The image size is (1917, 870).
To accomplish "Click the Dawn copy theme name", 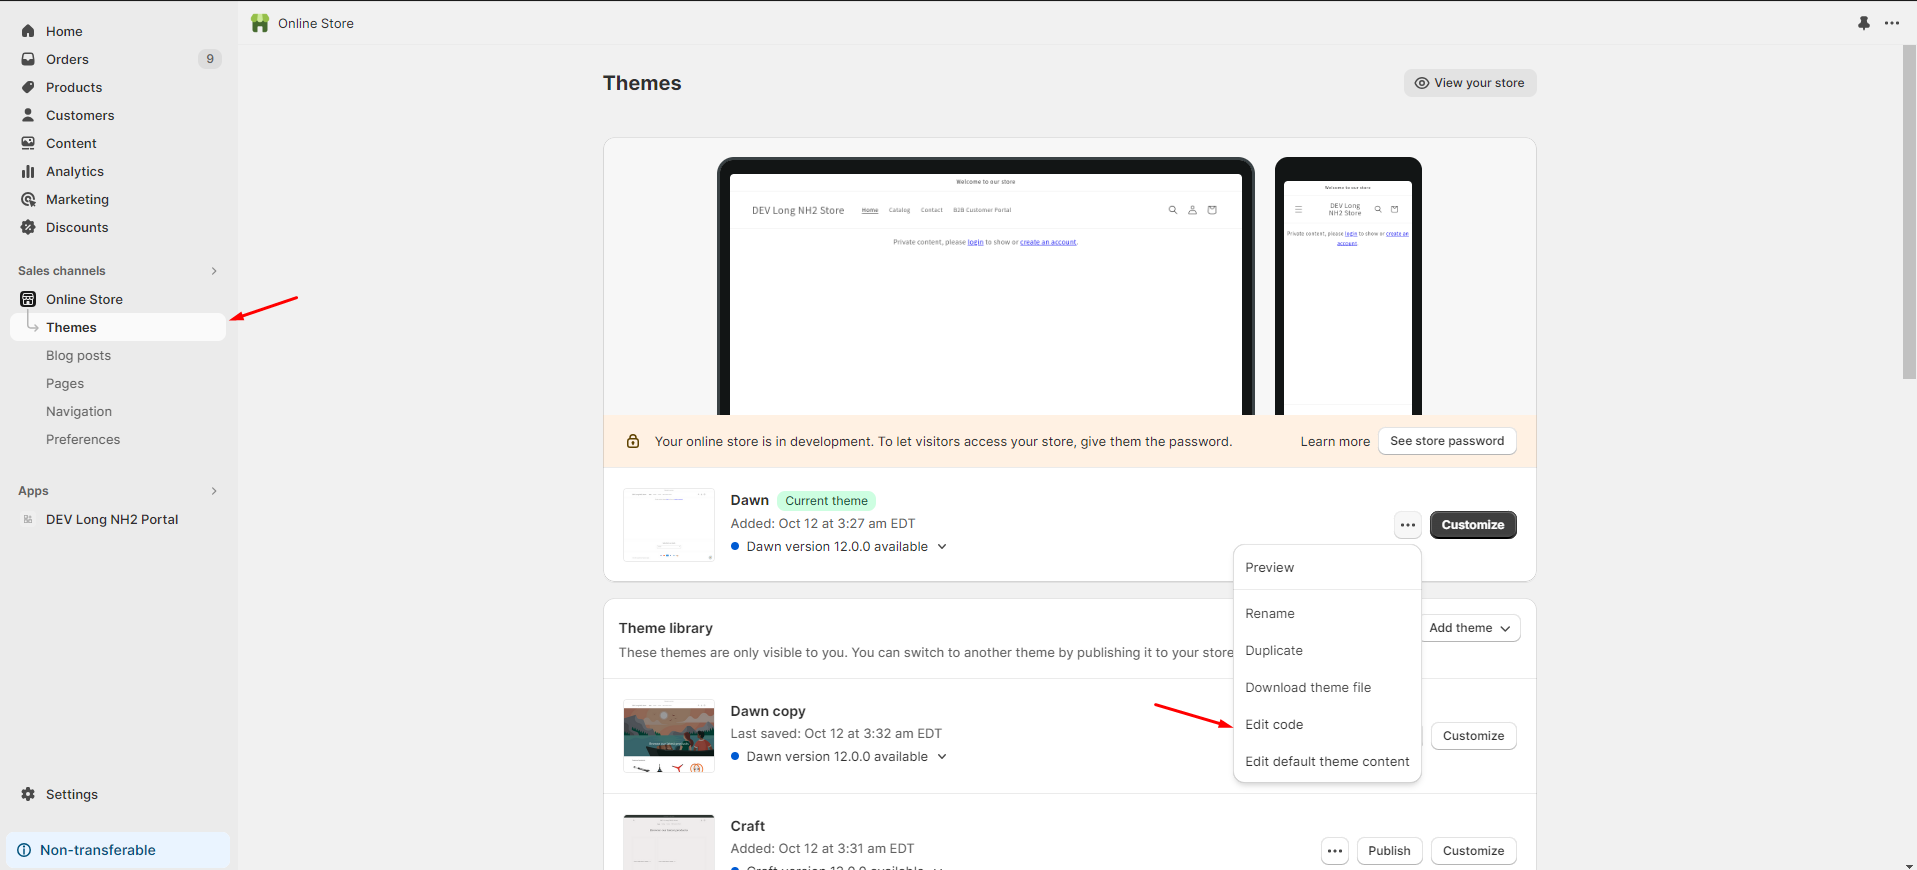I will pyautogui.click(x=768, y=711).
